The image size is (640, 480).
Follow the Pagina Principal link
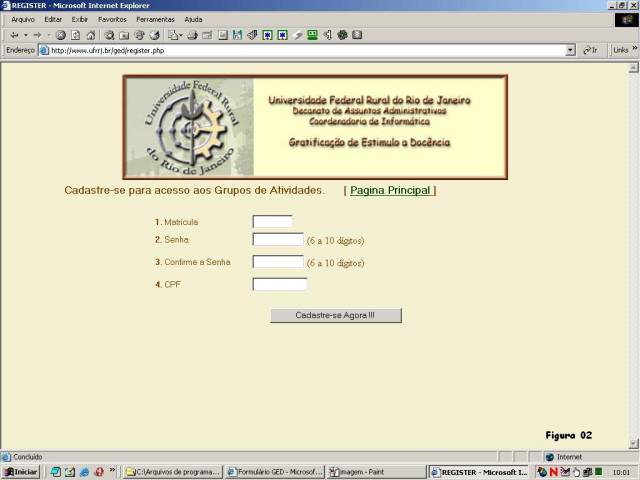click(x=390, y=191)
